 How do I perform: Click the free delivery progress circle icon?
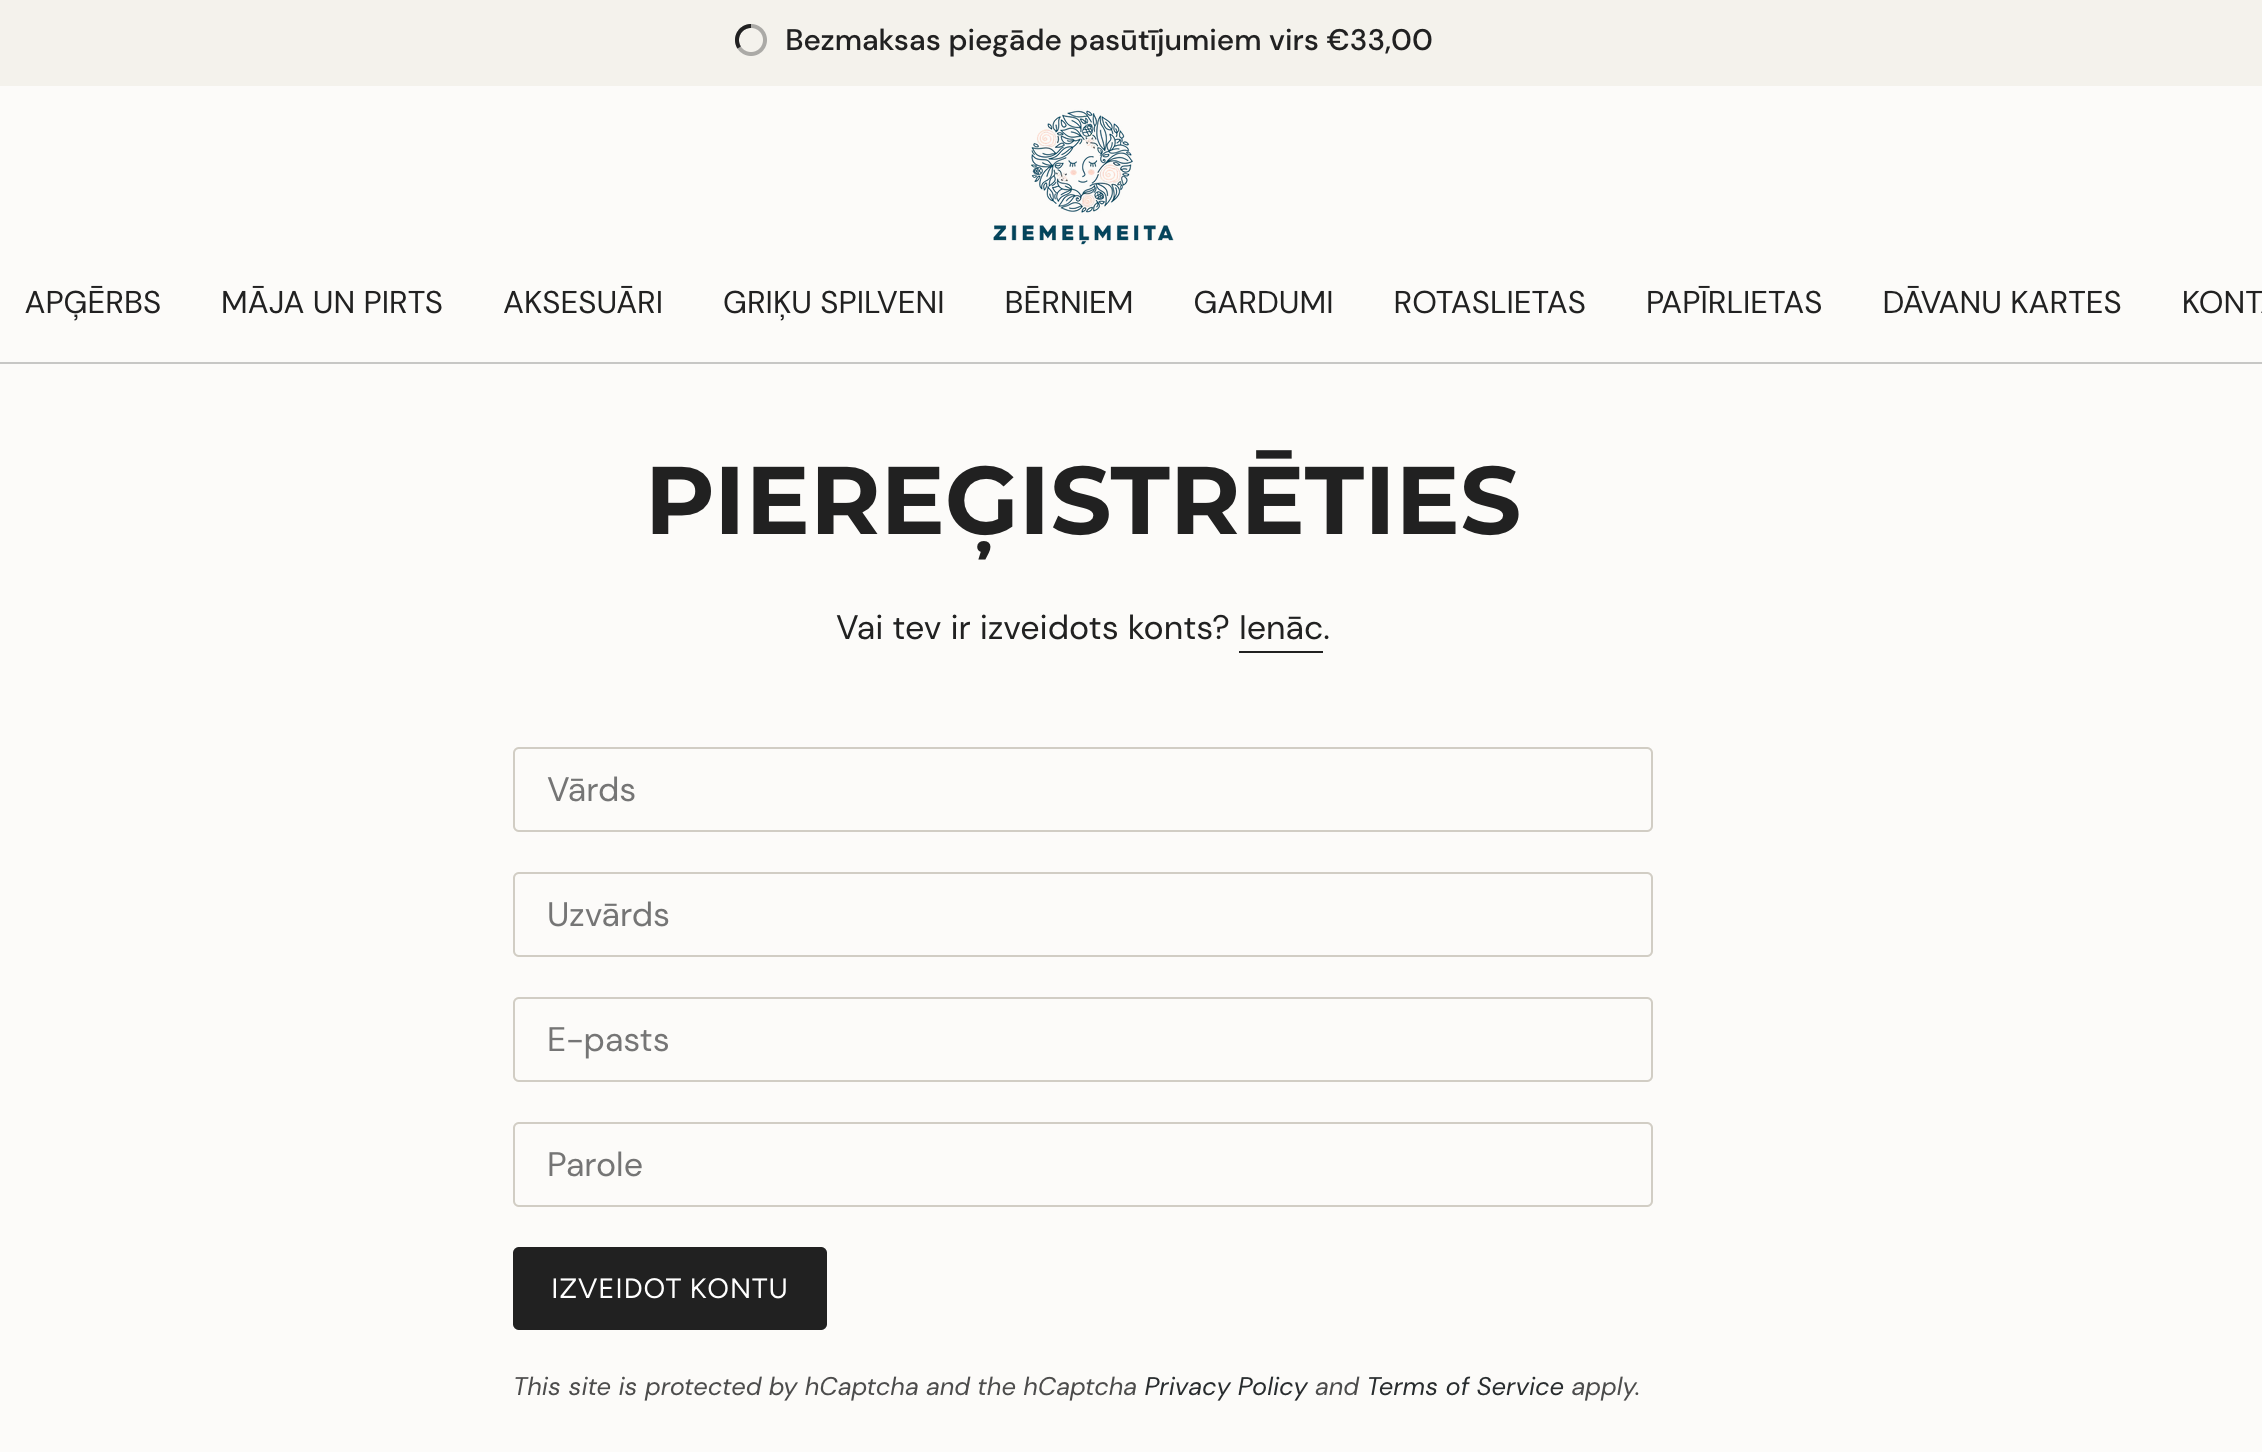[x=750, y=40]
